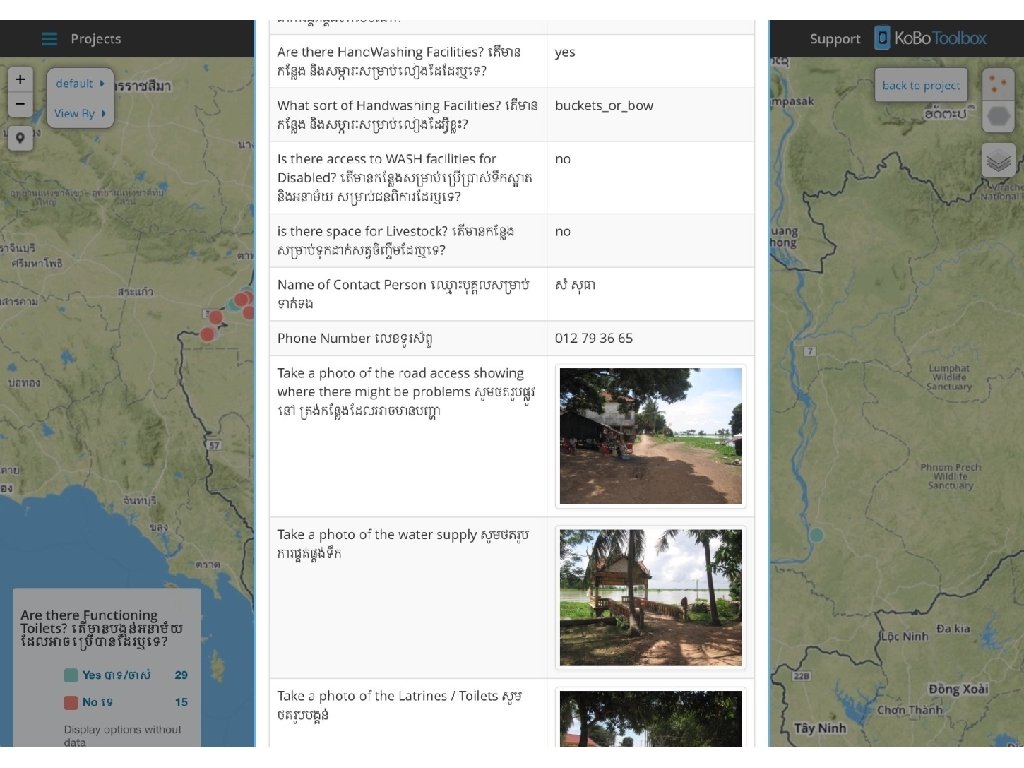Click the Functioning Toilets legend title
The width and height of the screenshot is (1024, 768).
point(101,628)
